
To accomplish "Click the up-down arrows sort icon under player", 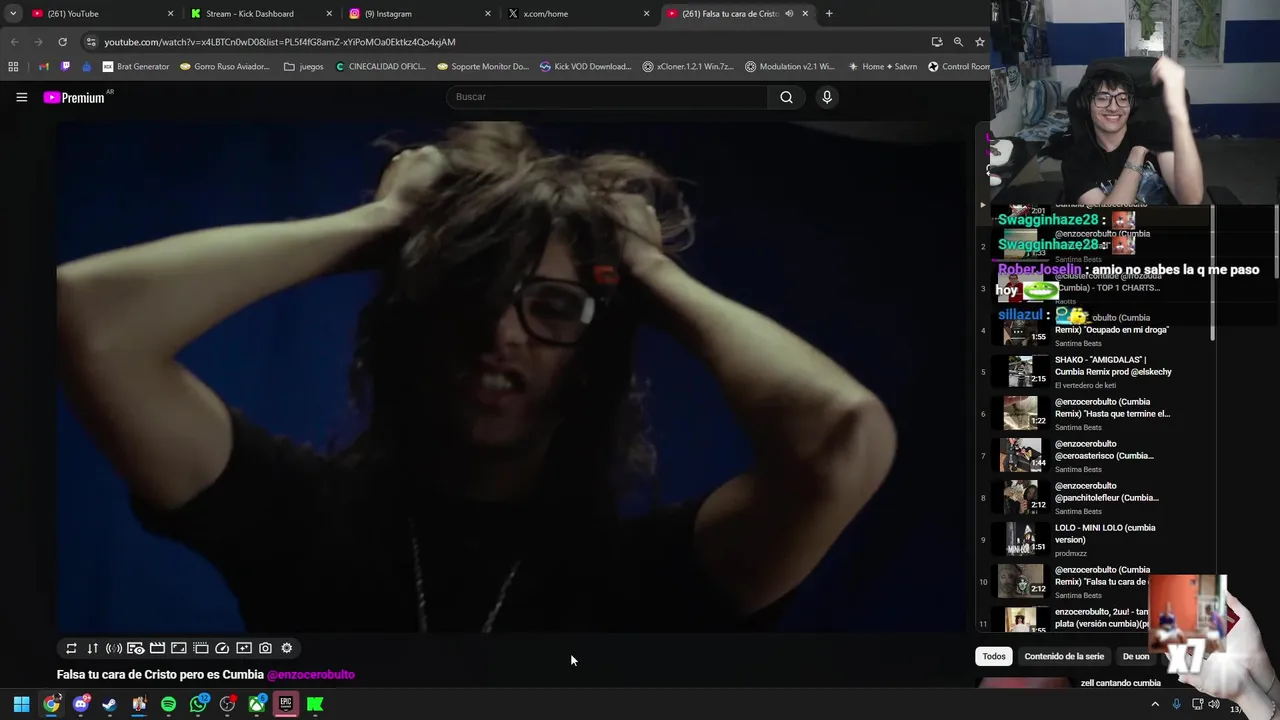I will 93,648.
